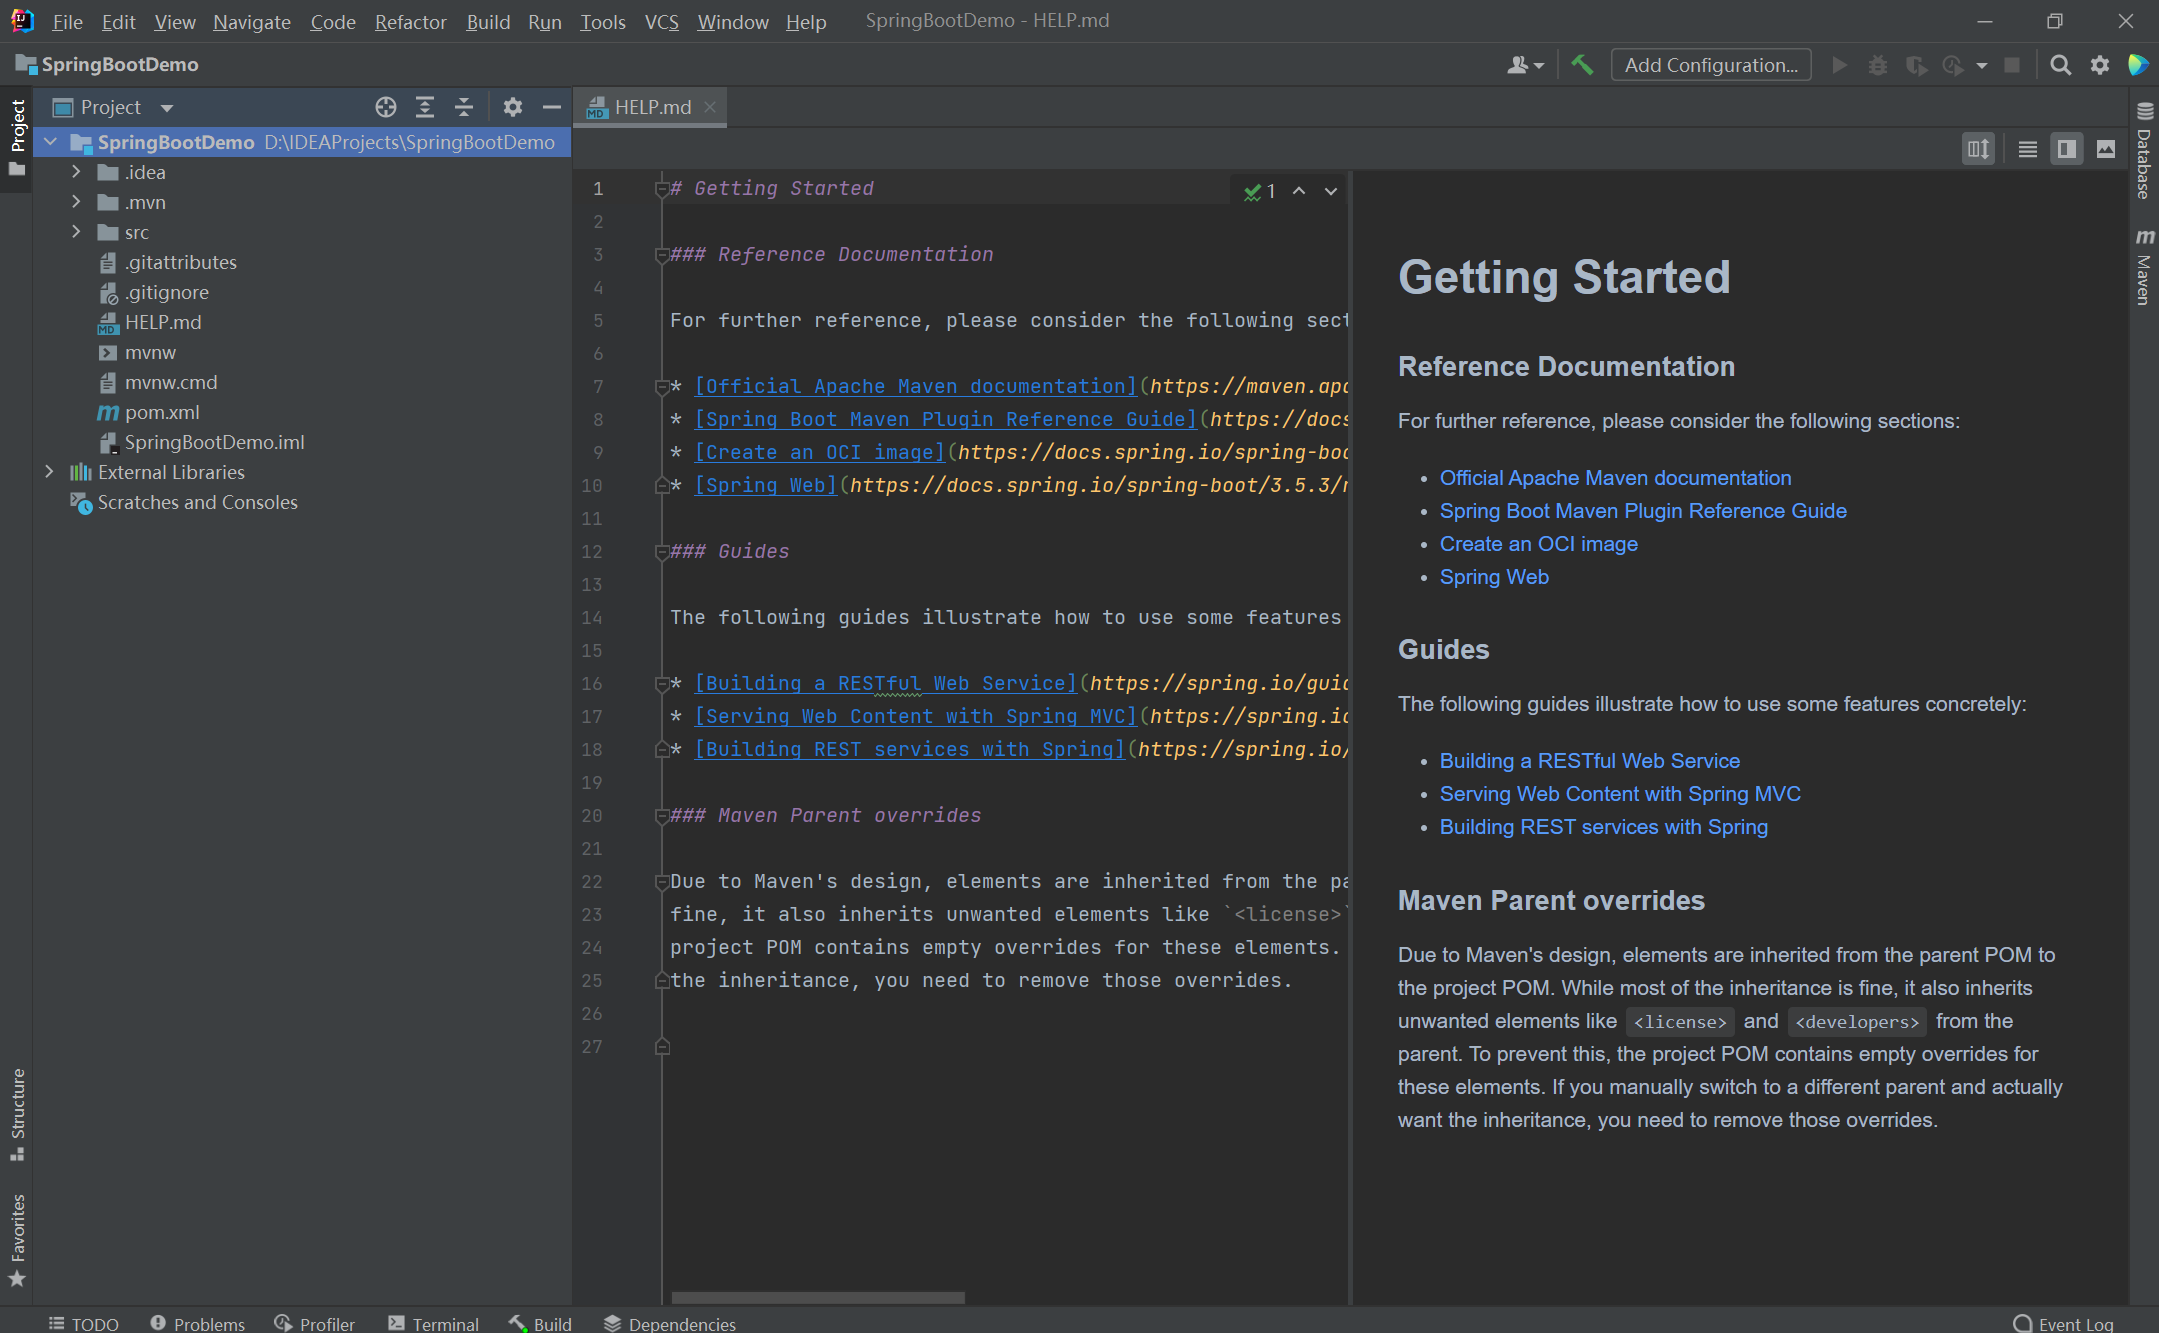Viewport: 2159px width, 1333px height.
Task: Fold the Getting Started heading on line 1
Action: click(x=661, y=189)
